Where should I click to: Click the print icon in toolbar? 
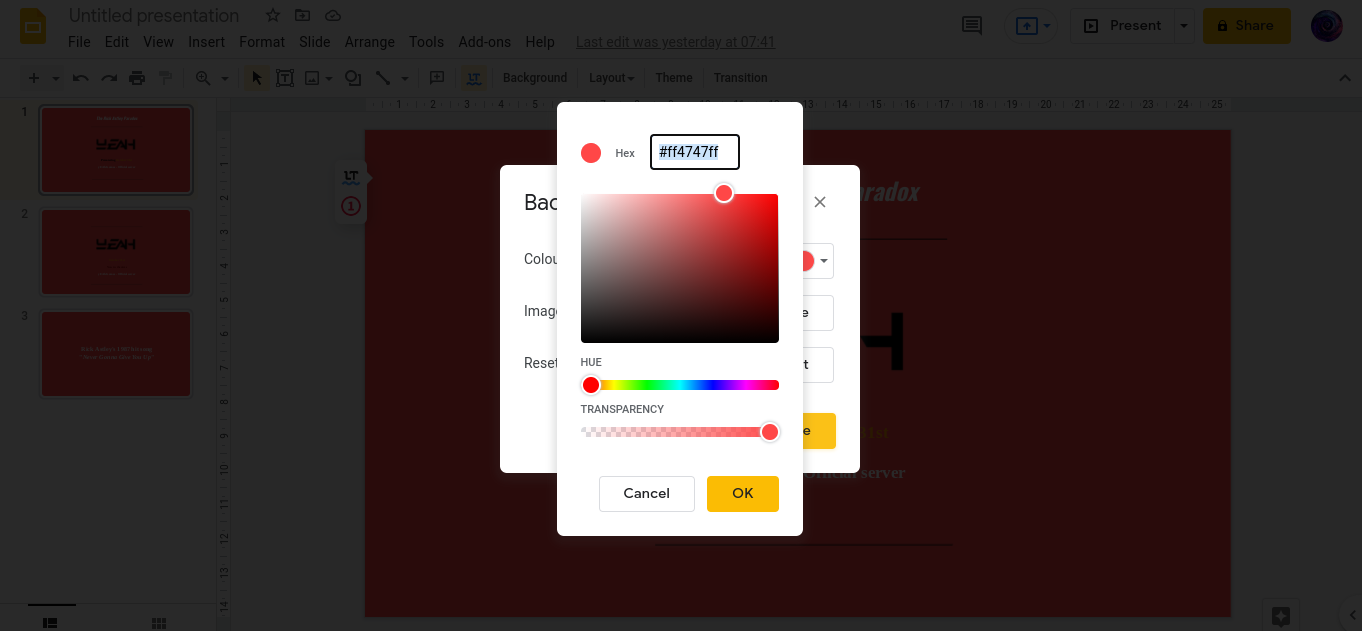pos(137,78)
